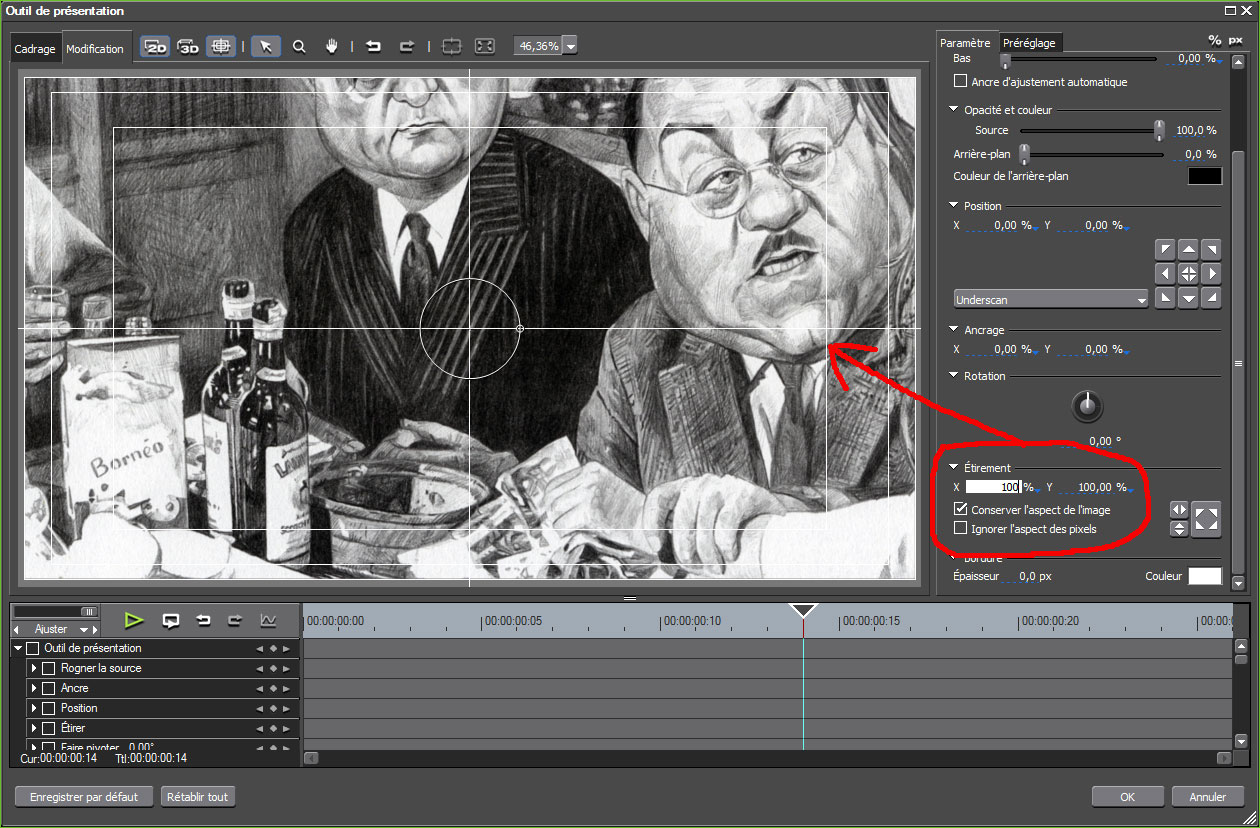Select the arrow selection tool

[x=265, y=47]
